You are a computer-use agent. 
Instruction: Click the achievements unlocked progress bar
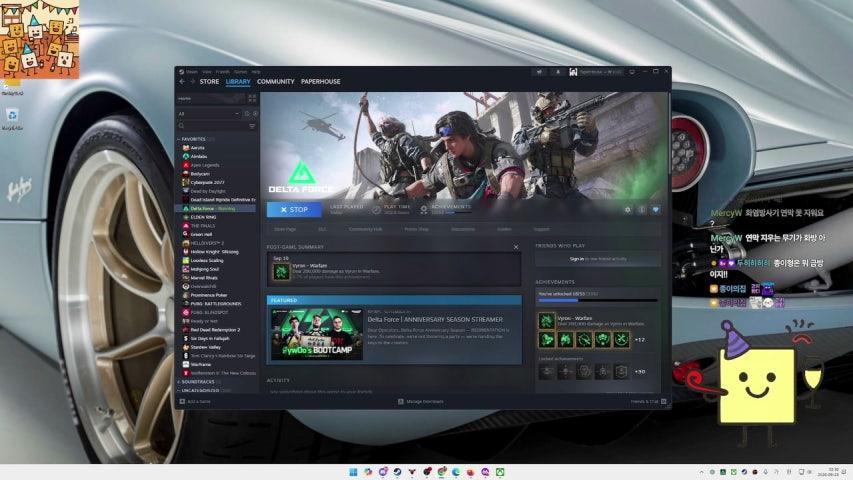click(598, 300)
